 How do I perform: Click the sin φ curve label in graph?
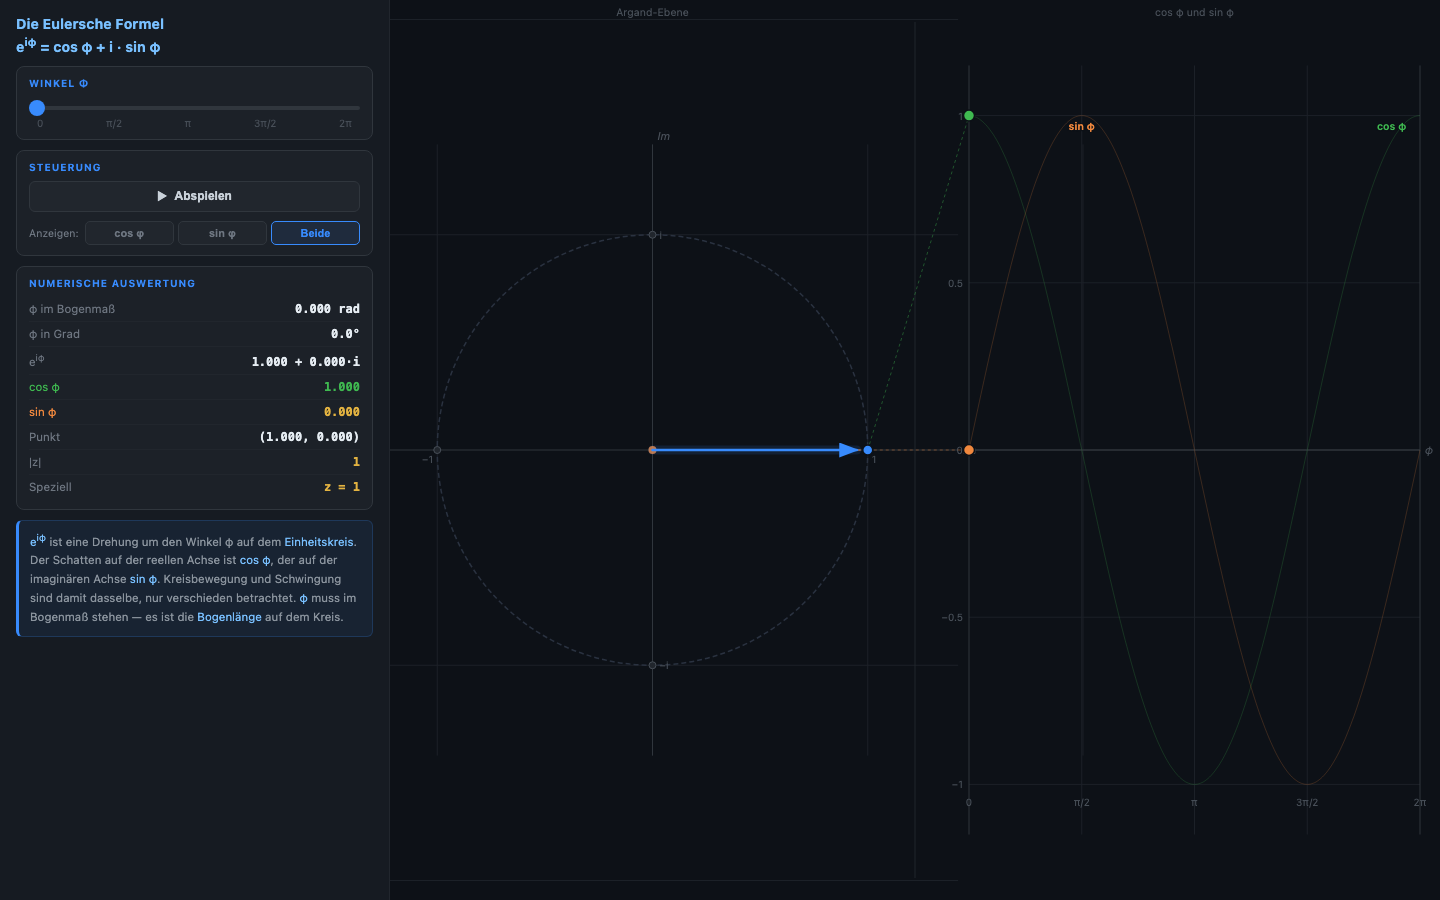pos(1081,127)
